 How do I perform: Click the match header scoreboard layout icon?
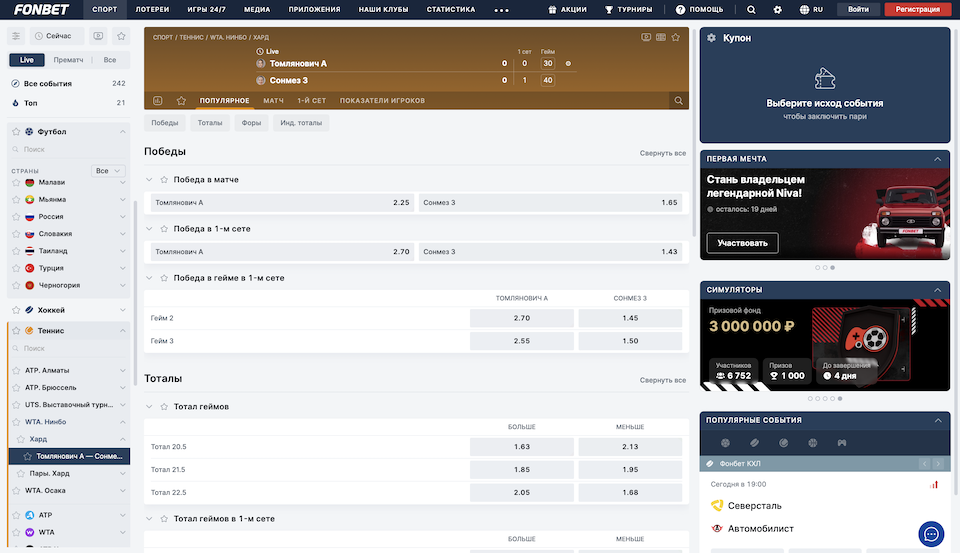coord(661,37)
